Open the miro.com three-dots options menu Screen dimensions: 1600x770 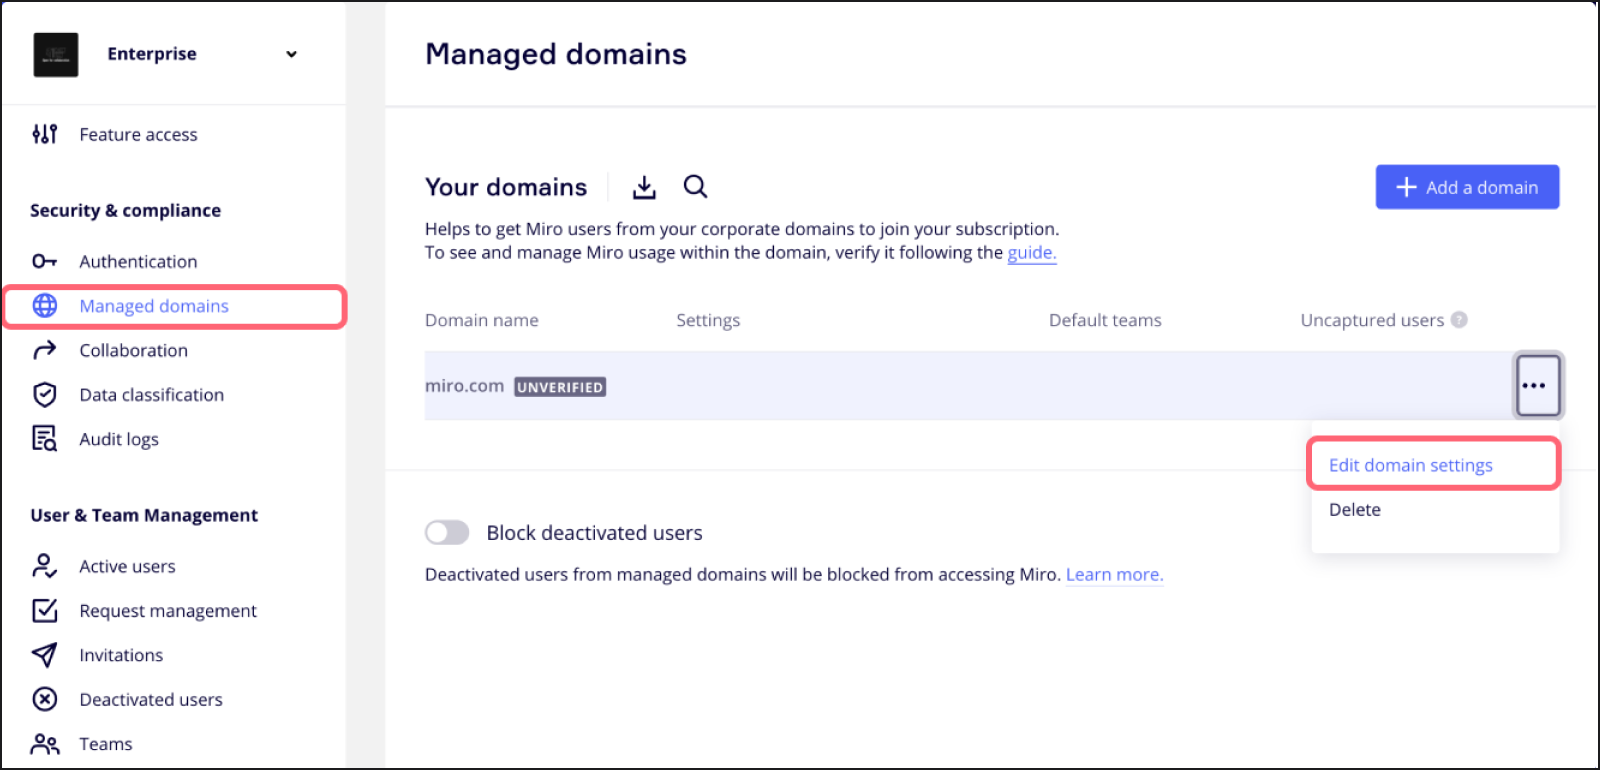coord(1537,385)
